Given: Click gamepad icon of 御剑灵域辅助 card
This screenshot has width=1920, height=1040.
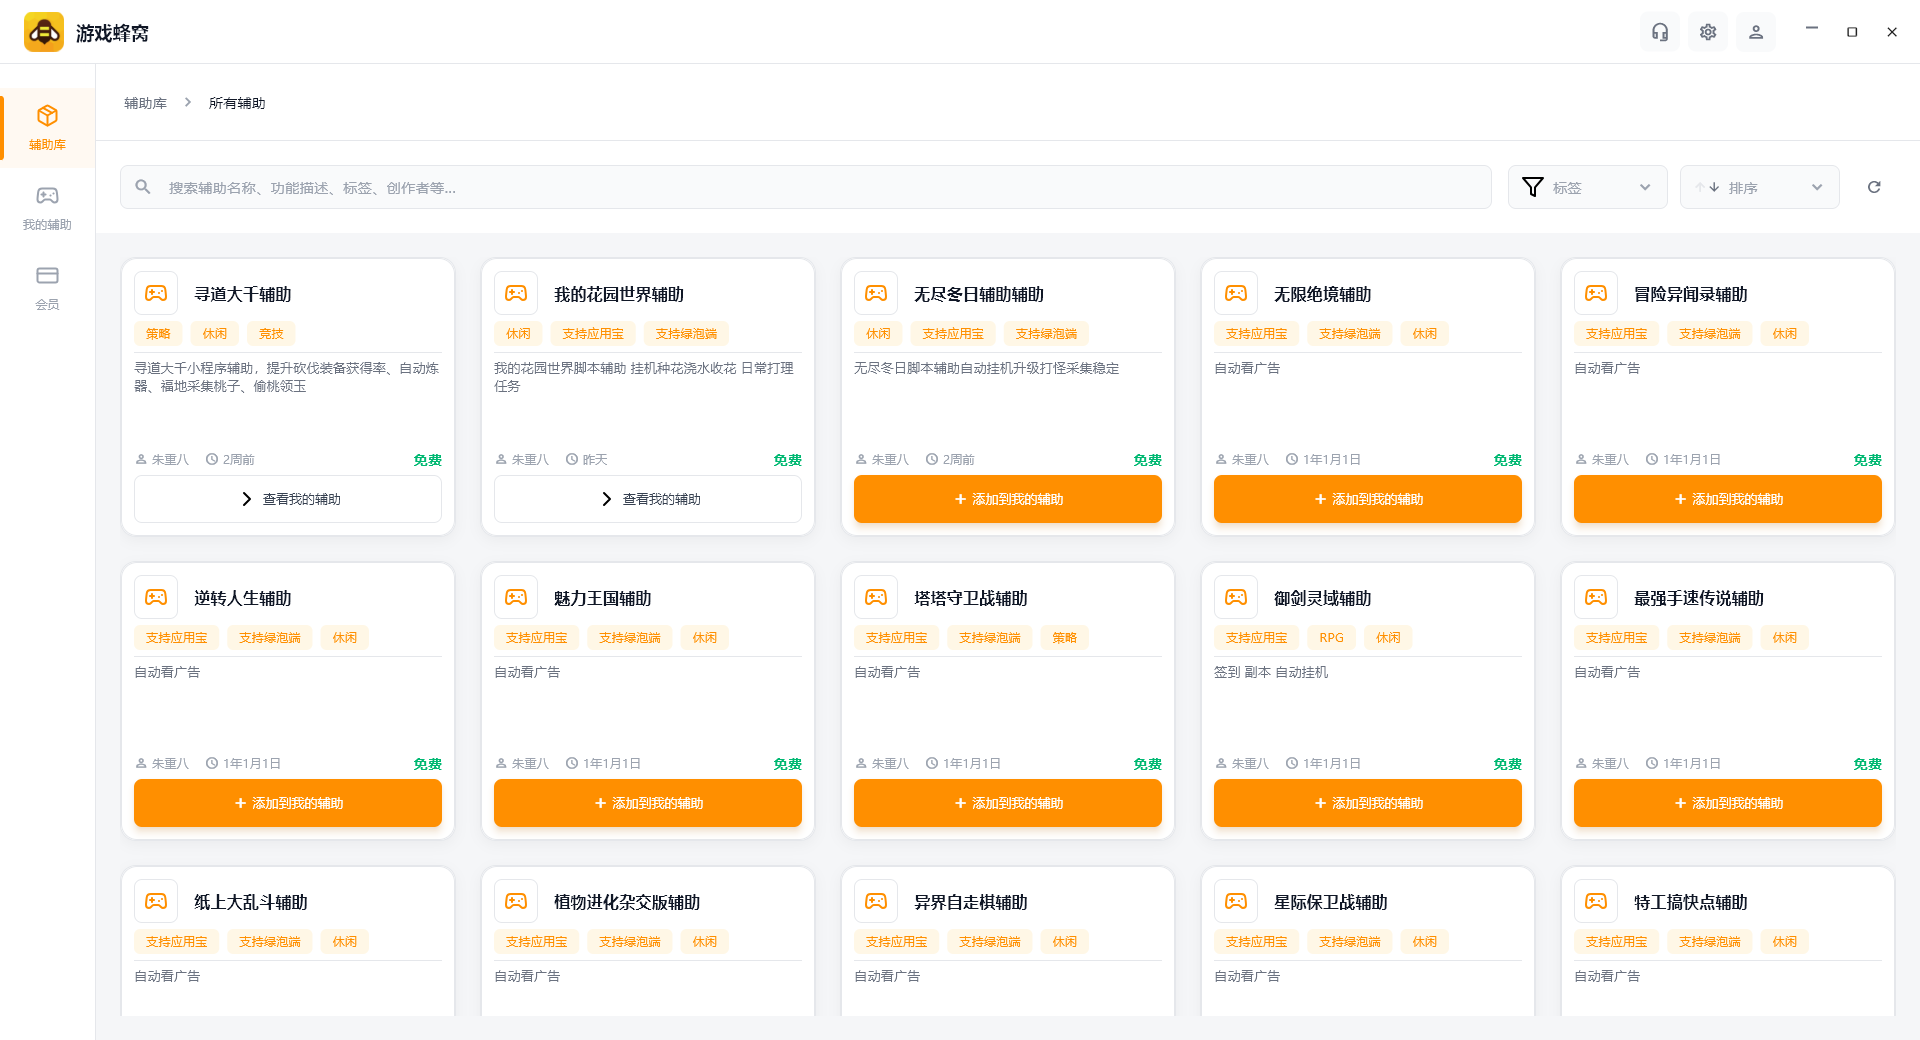Looking at the screenshot, I should coord(1236,597).
